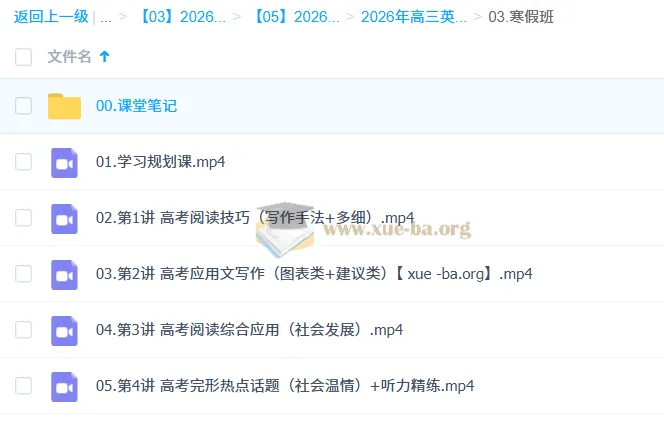Open the 00.课堂笔记 folder name link
The width and height of the screenshot is (664, 432).
click(136, 106)
